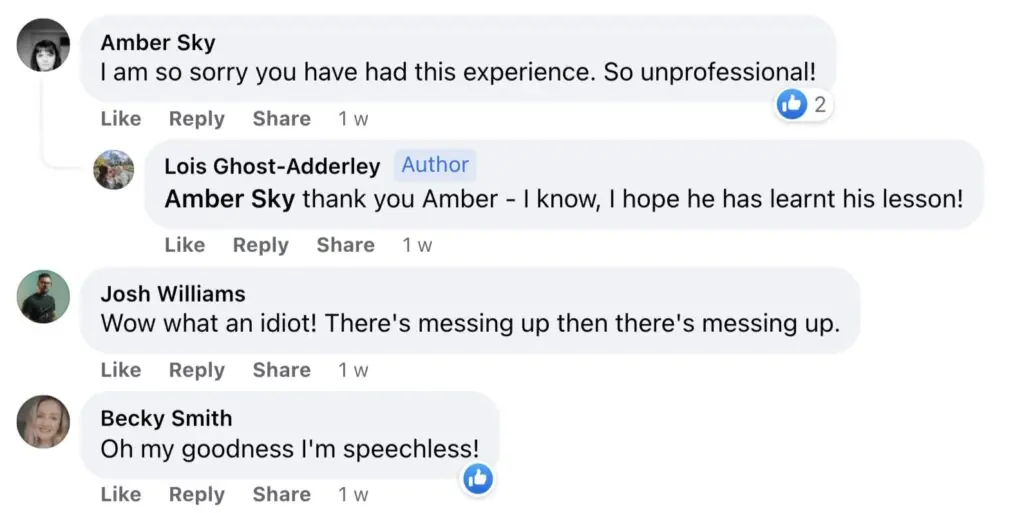Open Amber Sky's profile picture
This screenshot has height=513, width=1024.
pyautogui.click(x=44, y=45)
